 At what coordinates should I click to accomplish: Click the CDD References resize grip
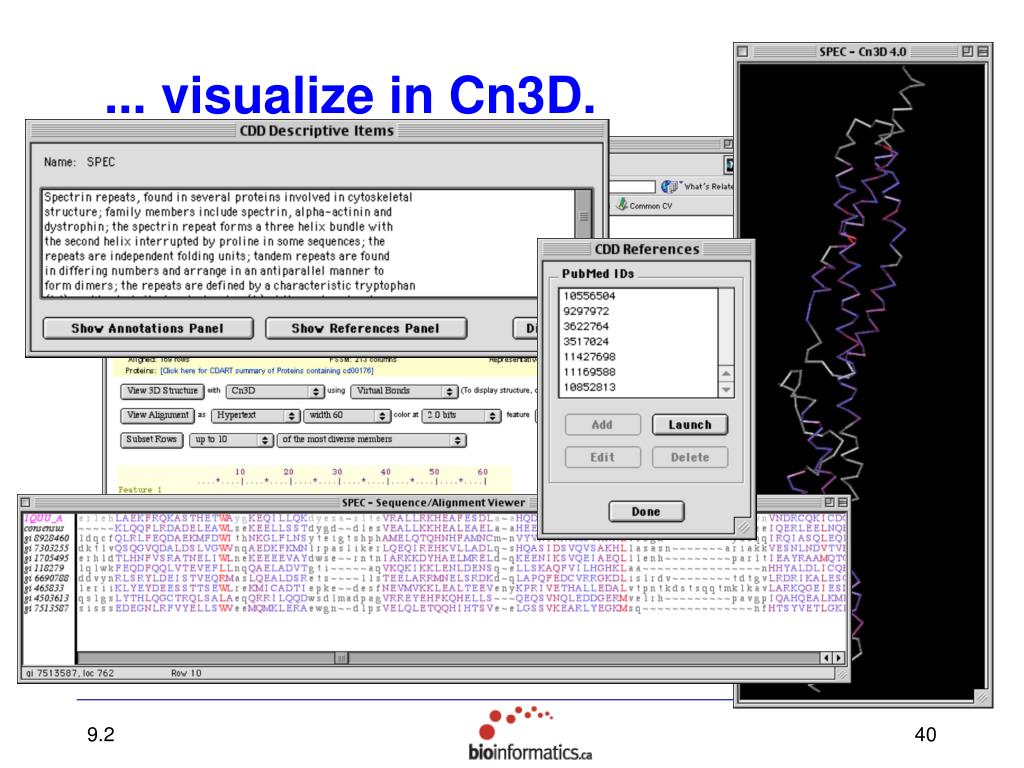pos(743,526)
